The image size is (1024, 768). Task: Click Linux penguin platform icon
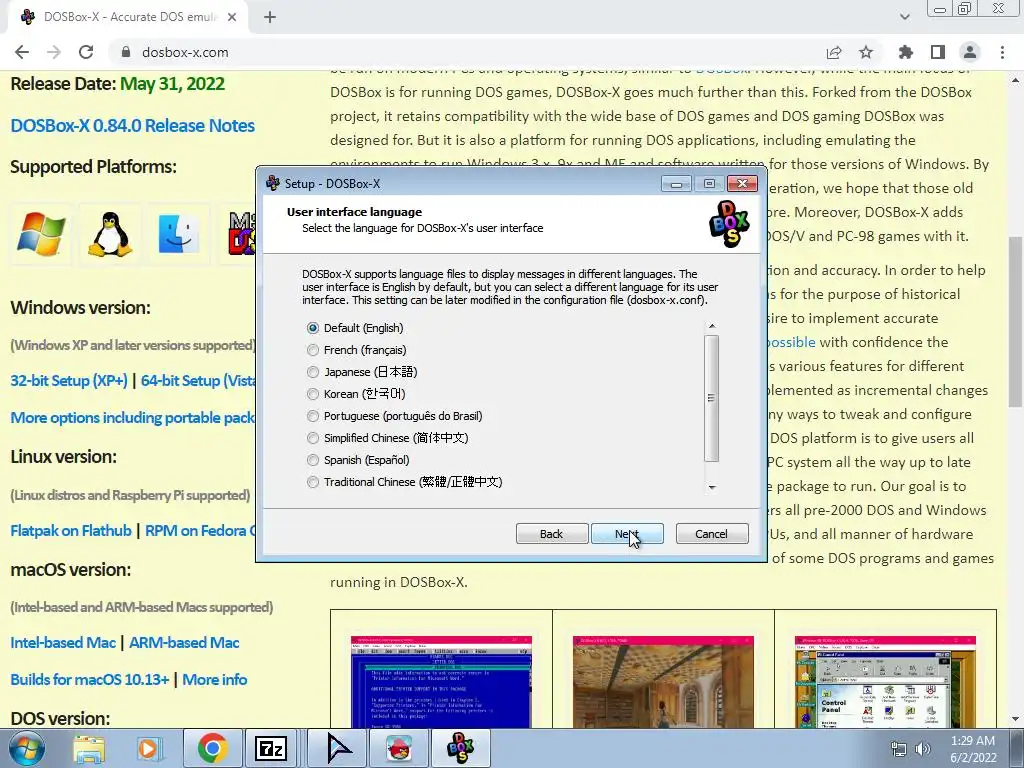pos(110,234)
